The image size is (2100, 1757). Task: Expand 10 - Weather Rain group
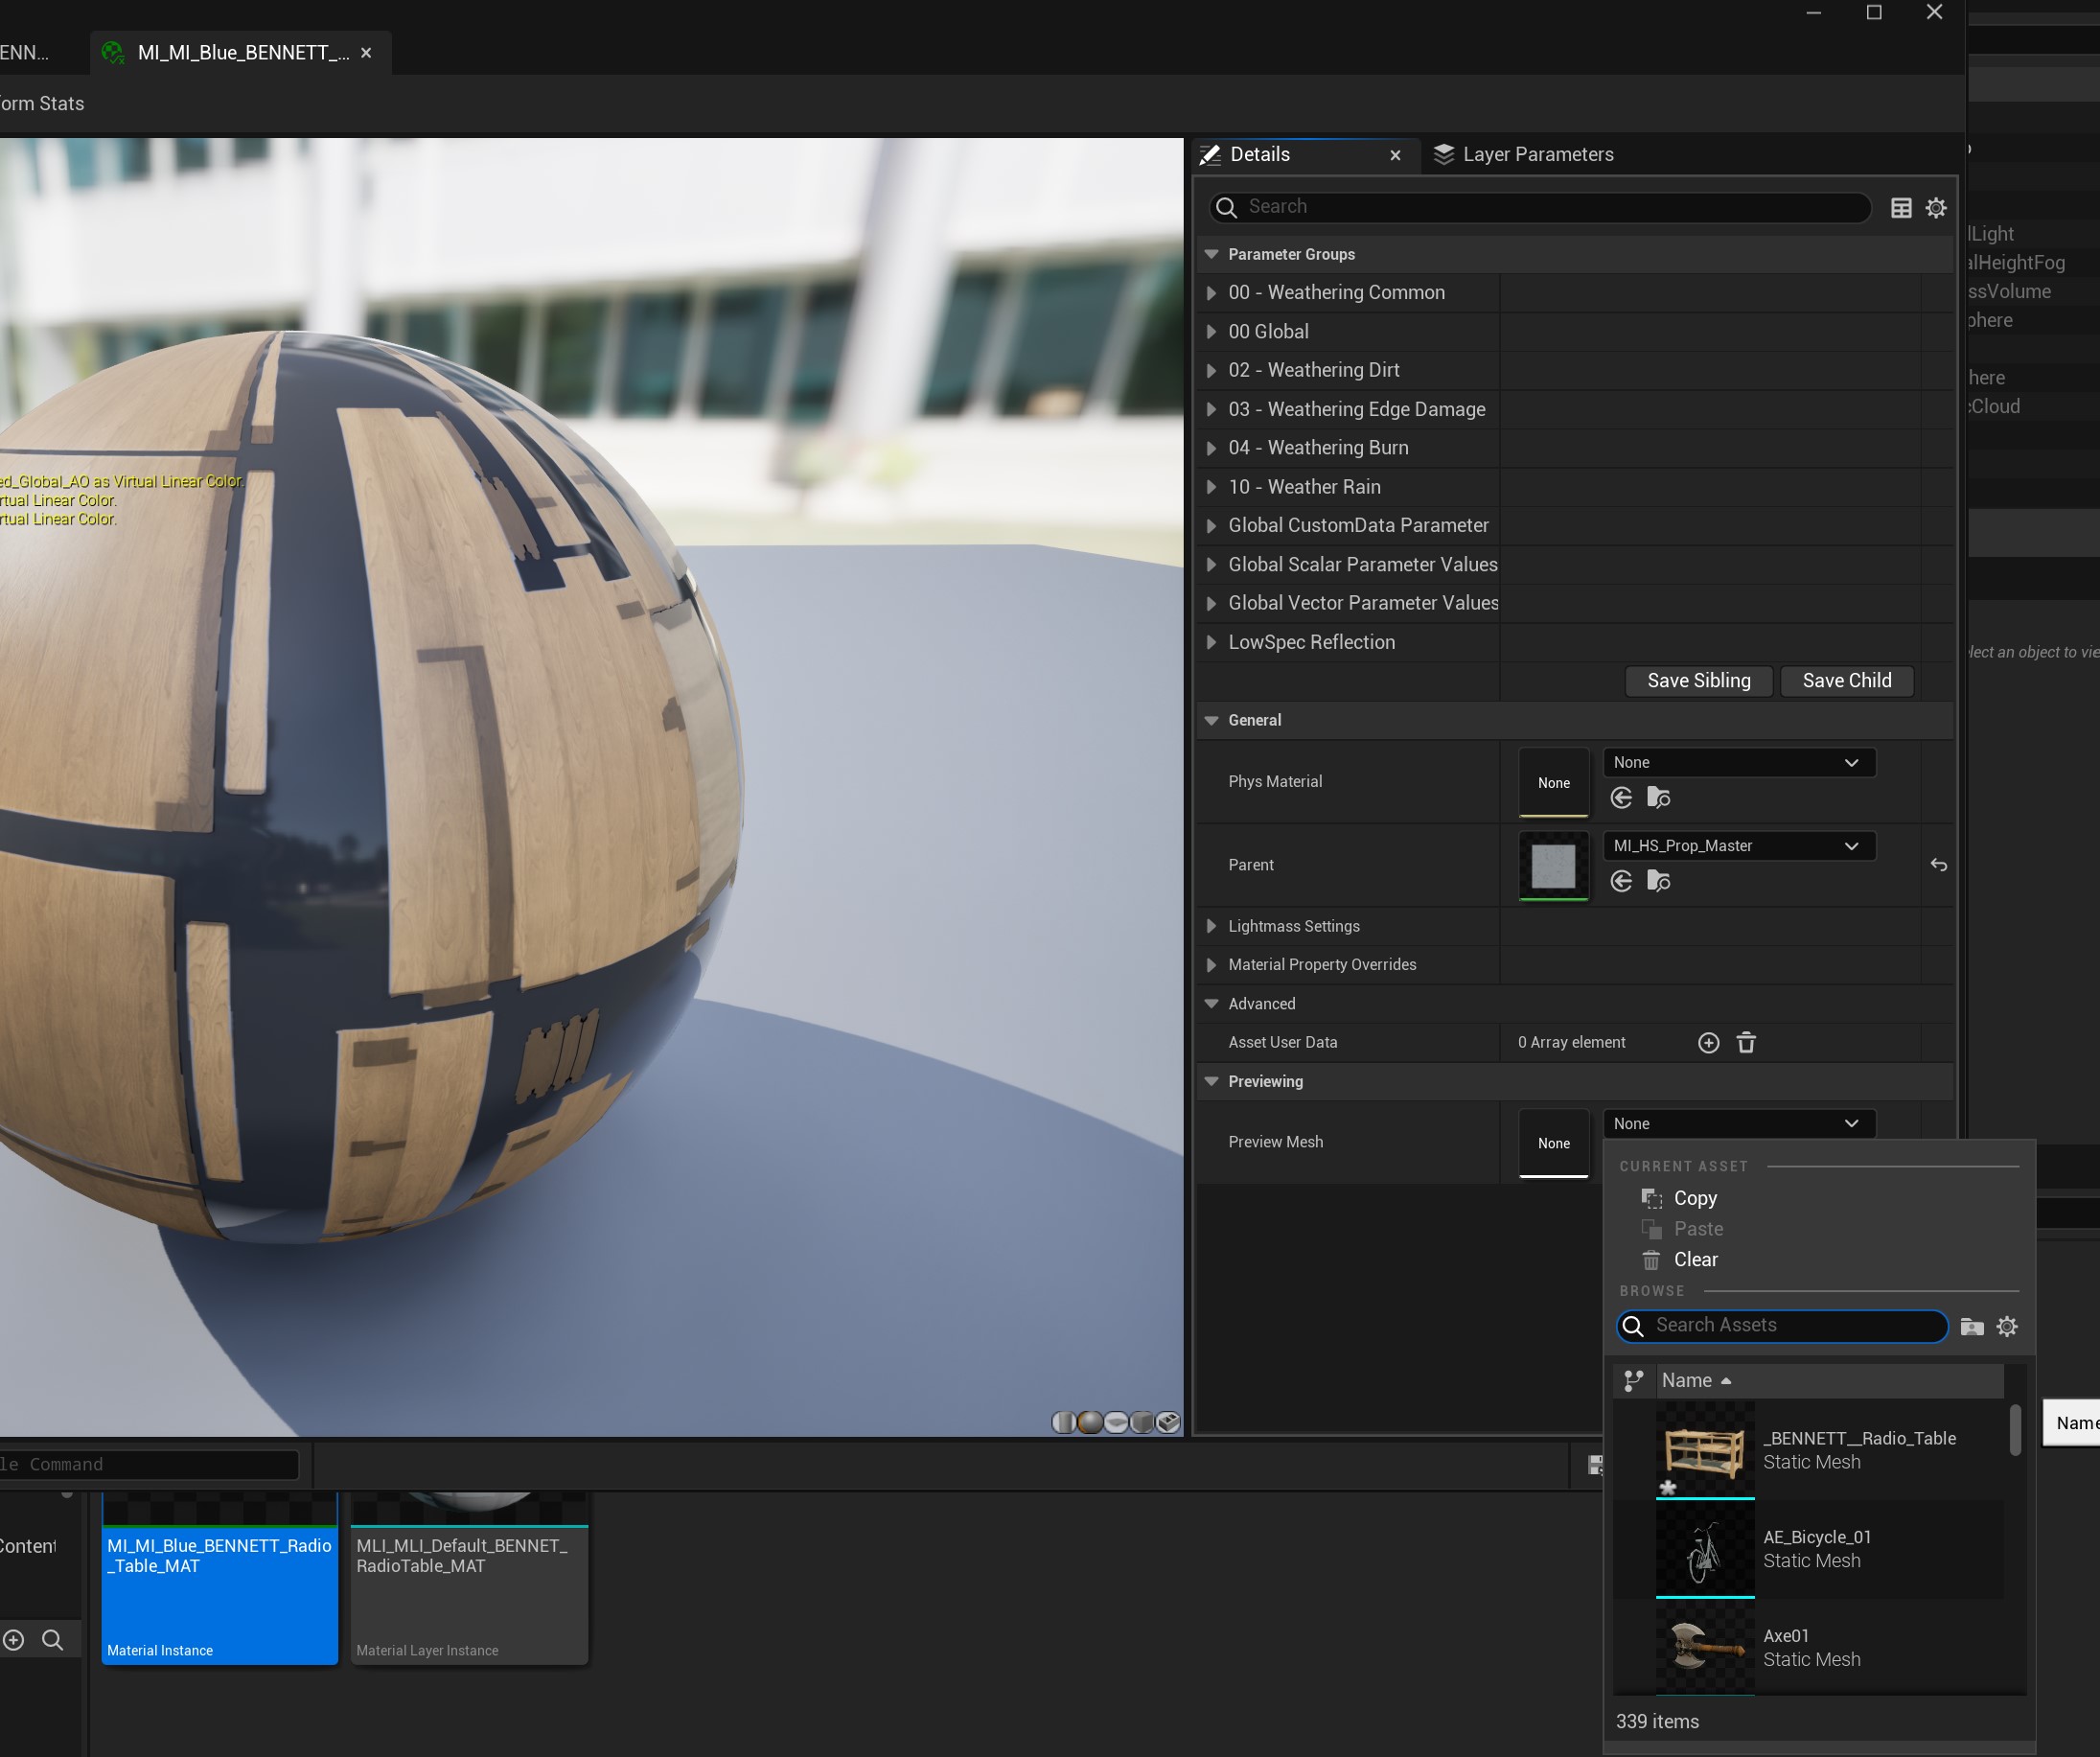click(1211, 487)
